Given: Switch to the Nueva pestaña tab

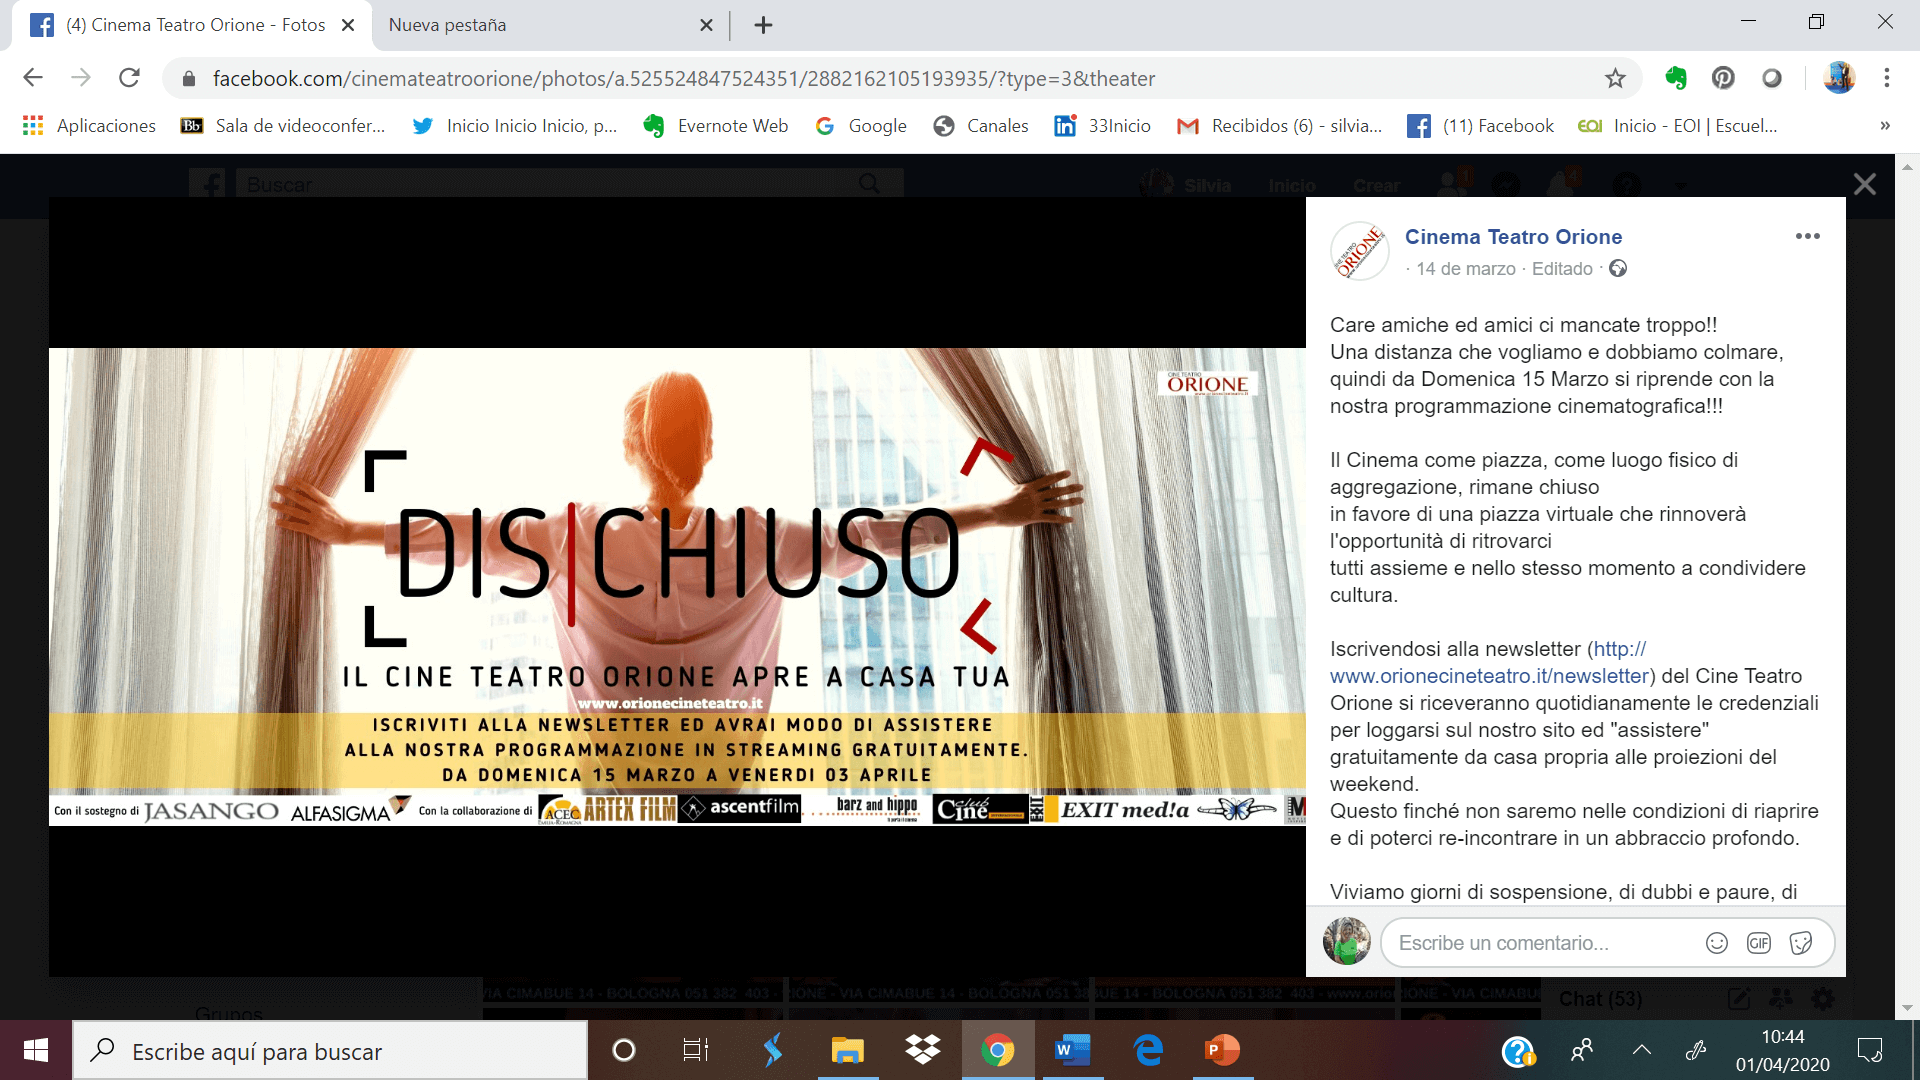Looking at the screenshot, I should (x=540, y=25).
